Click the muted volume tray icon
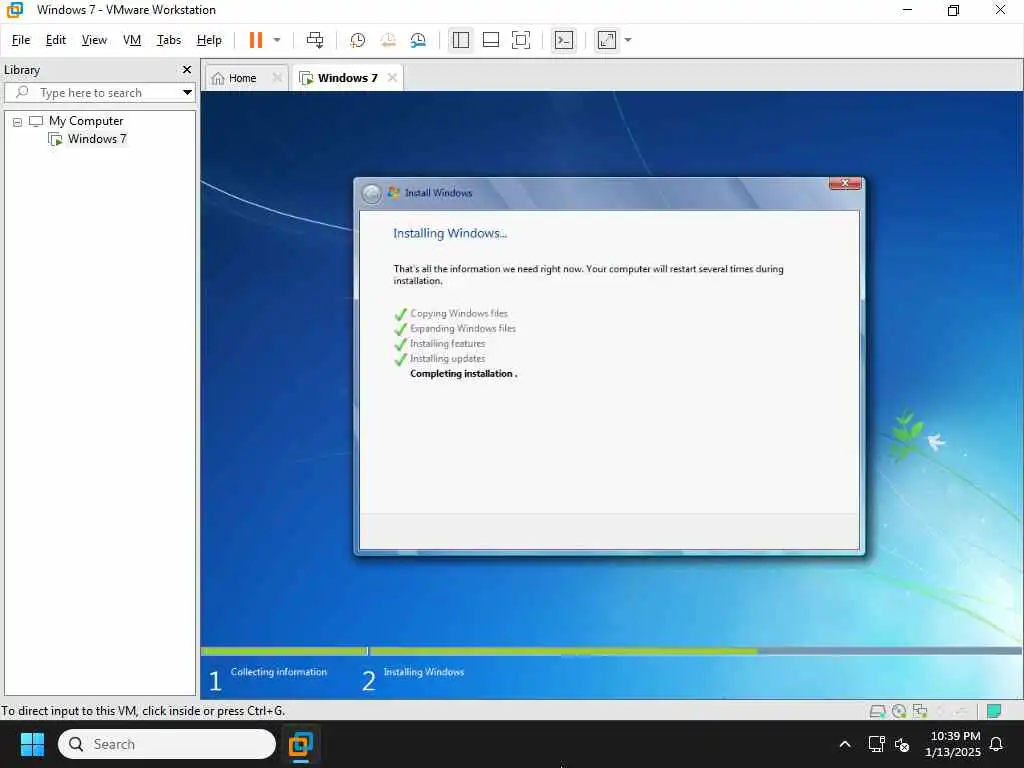 [903, 744]
